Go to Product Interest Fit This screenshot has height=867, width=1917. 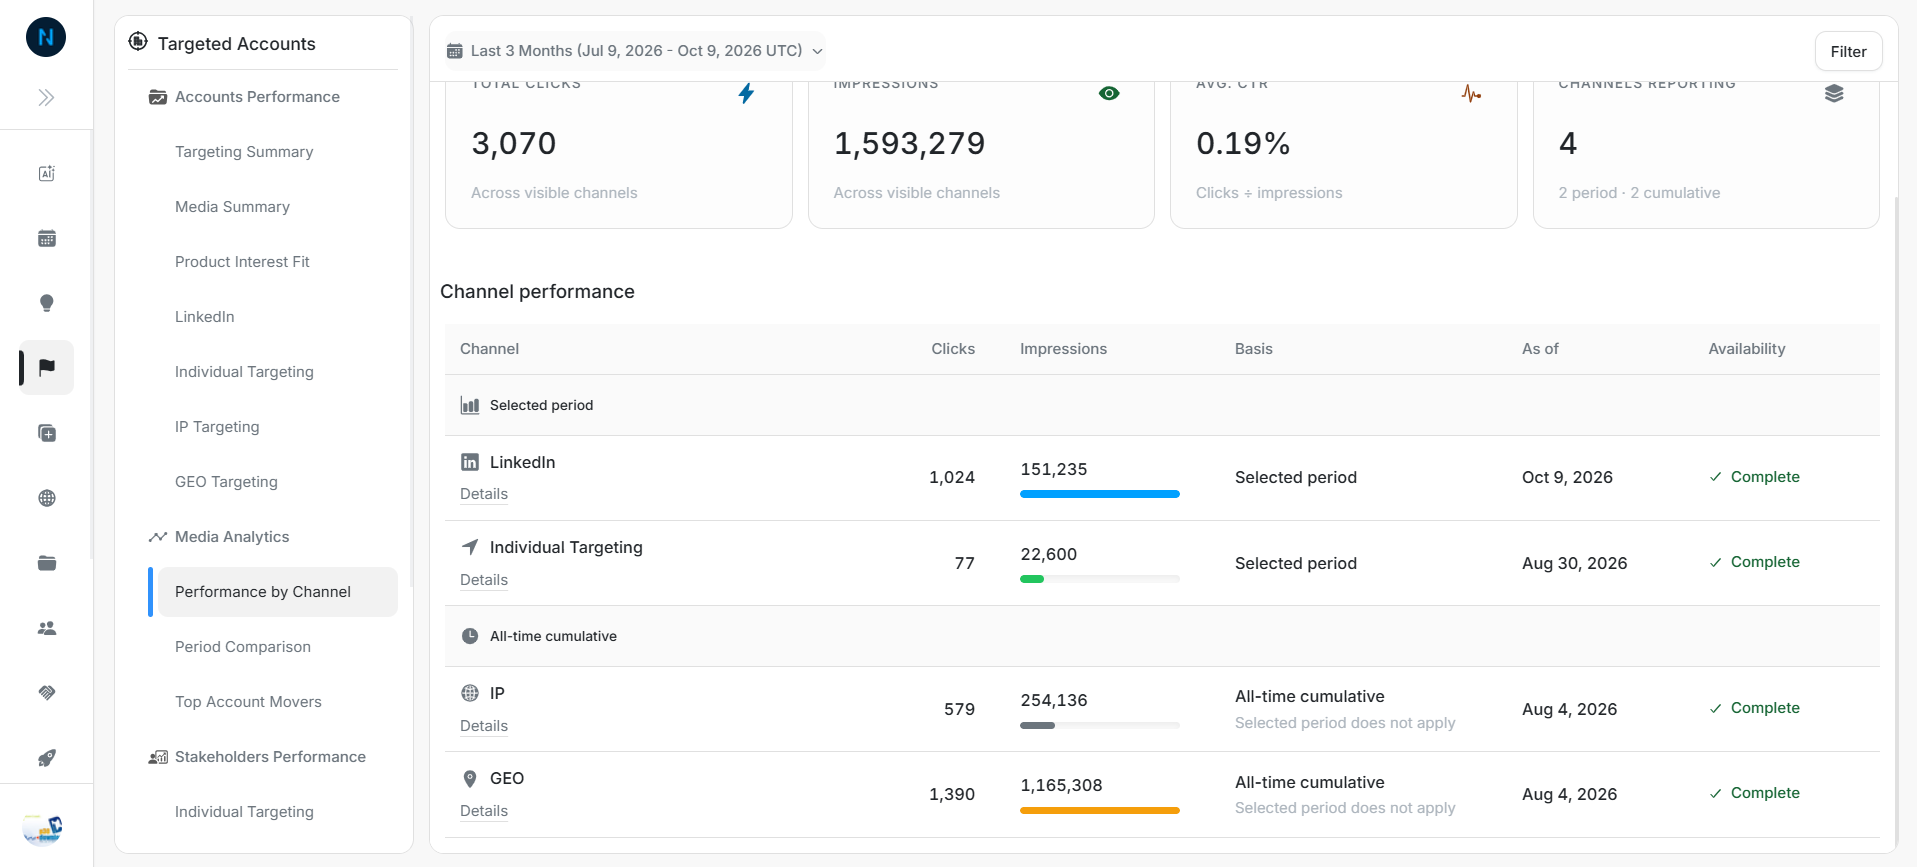pos(242,262)
